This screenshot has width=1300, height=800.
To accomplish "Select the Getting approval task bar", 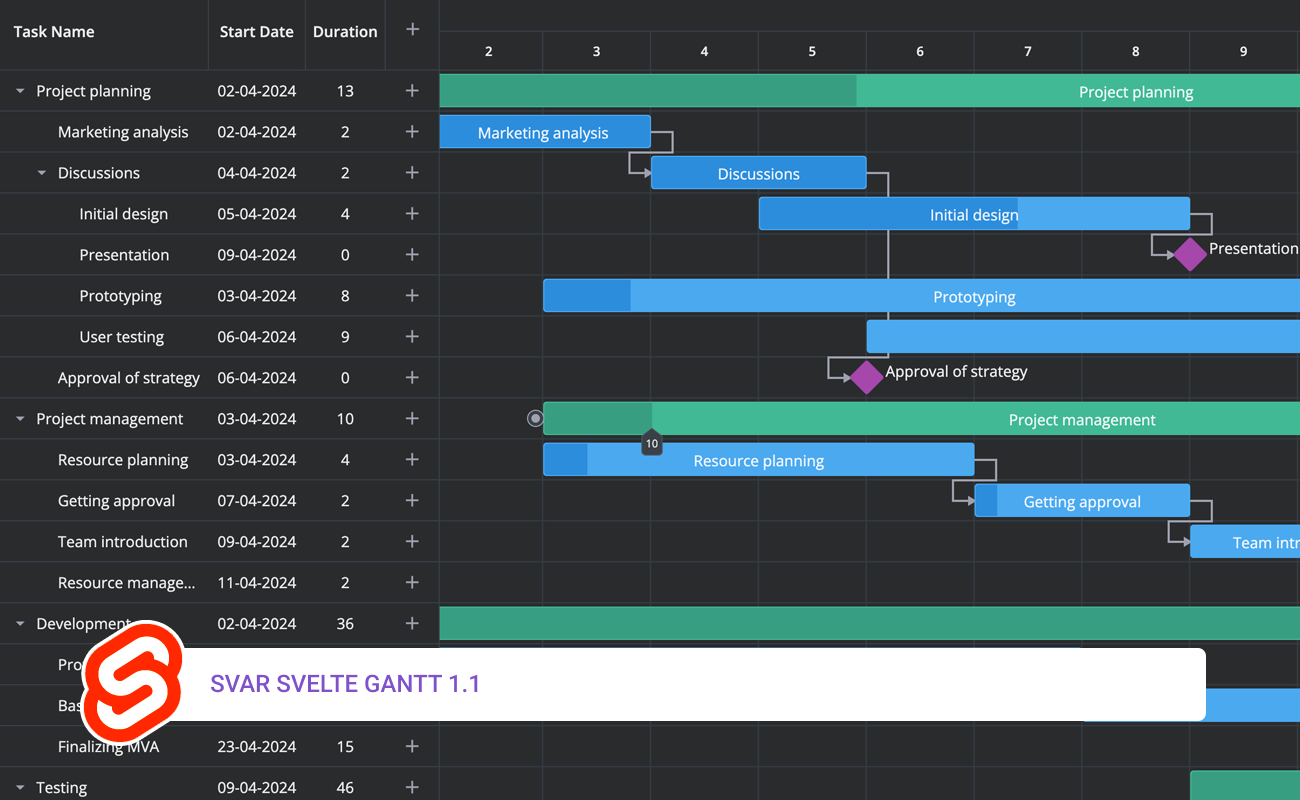I will point(1082,501).
